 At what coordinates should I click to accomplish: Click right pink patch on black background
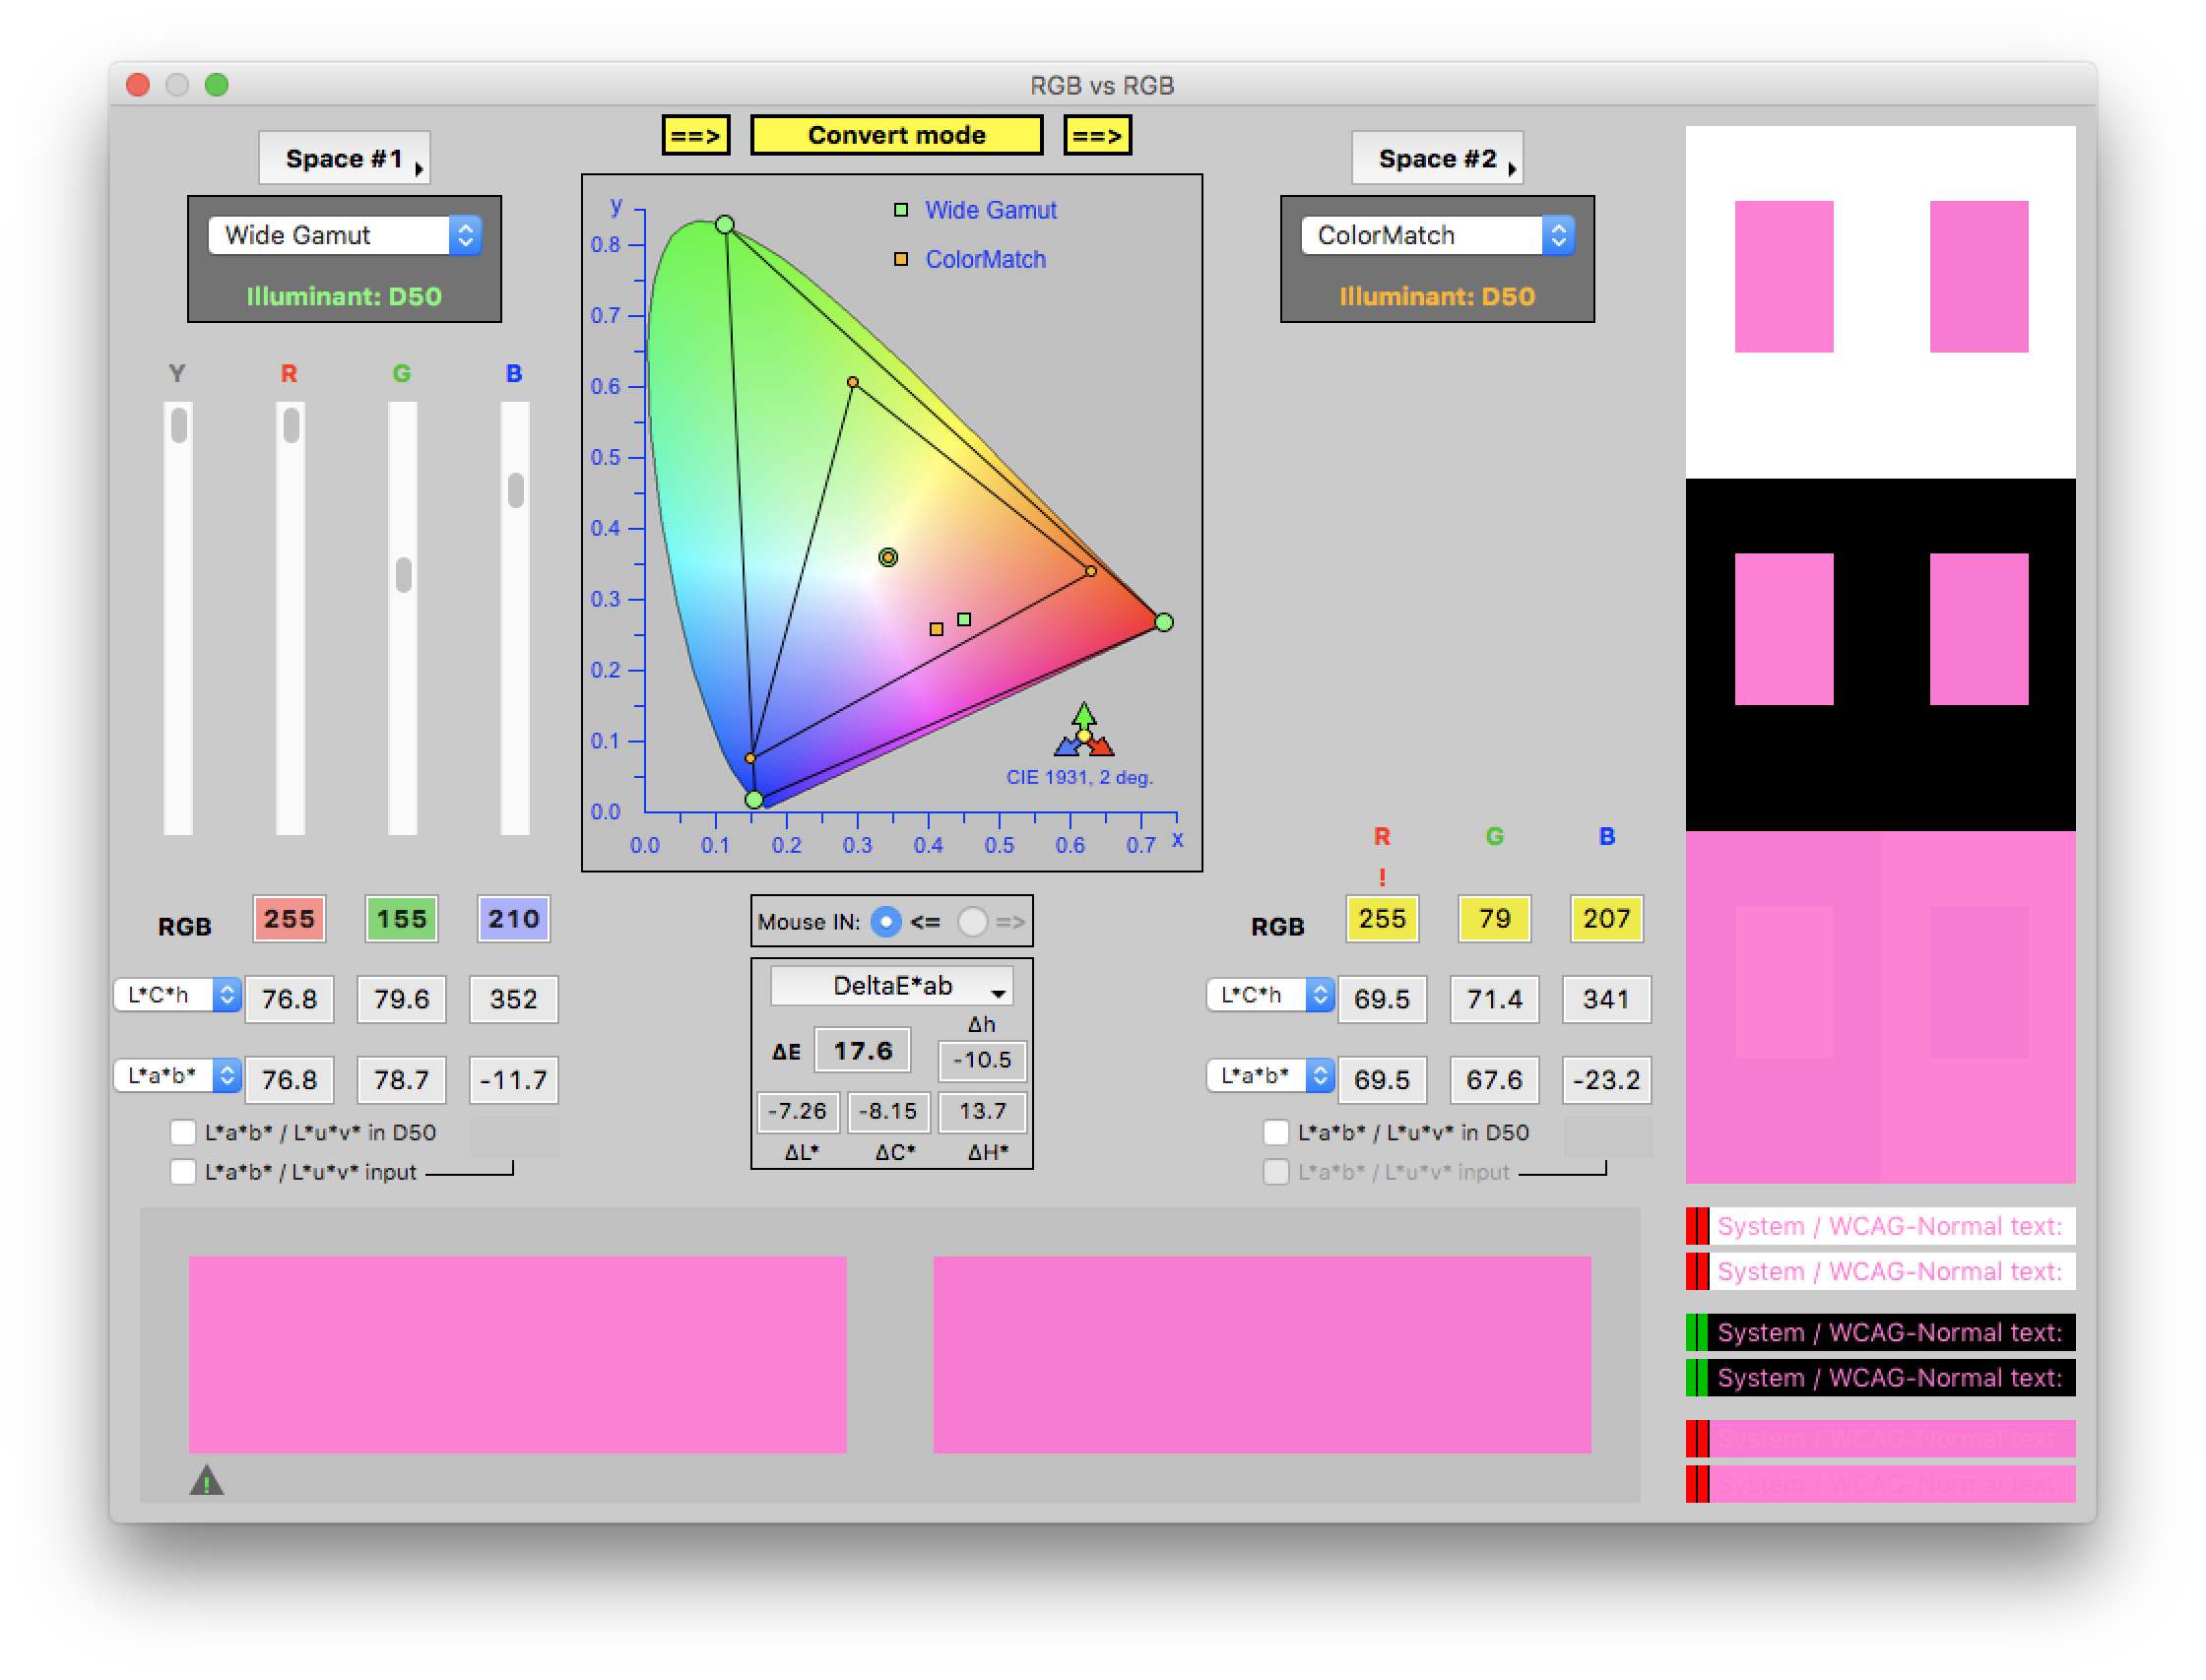coord(1979,629)
